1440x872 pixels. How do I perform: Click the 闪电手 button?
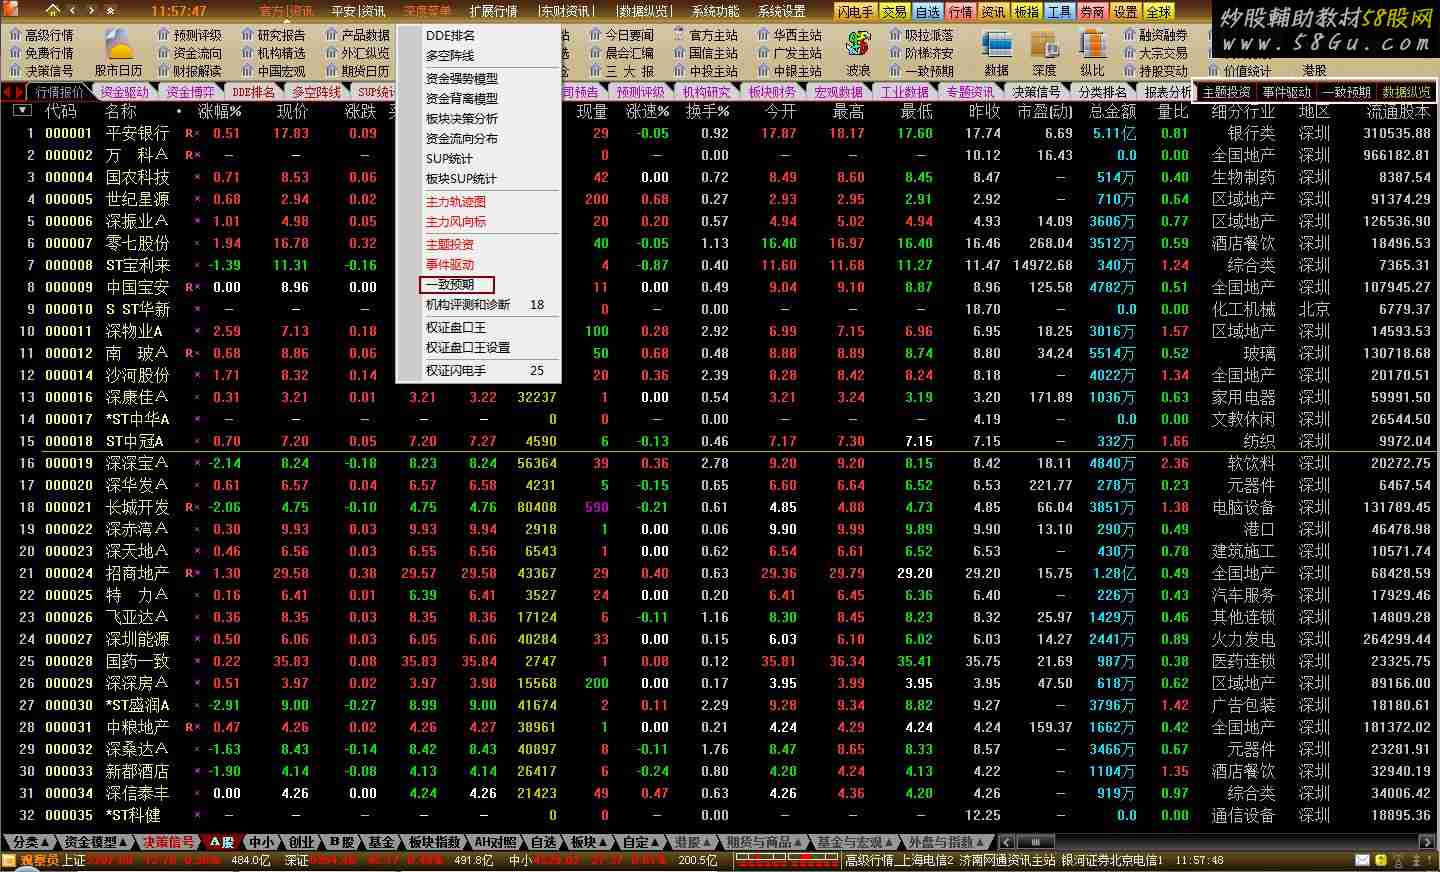point(856,11)
